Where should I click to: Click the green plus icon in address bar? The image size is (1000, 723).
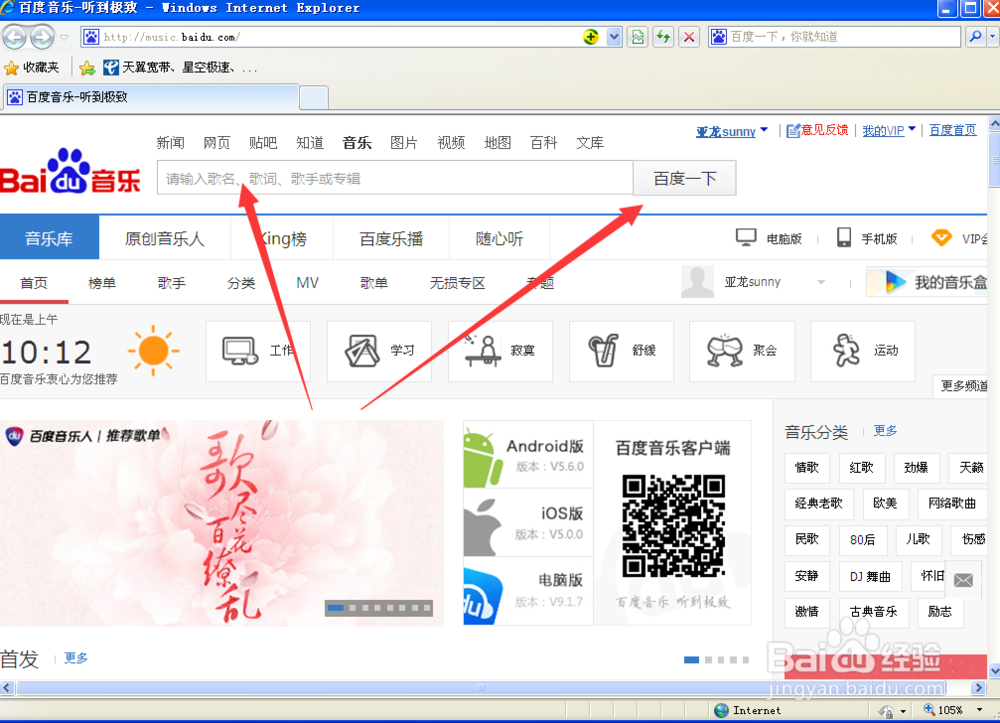click(591, 37)
